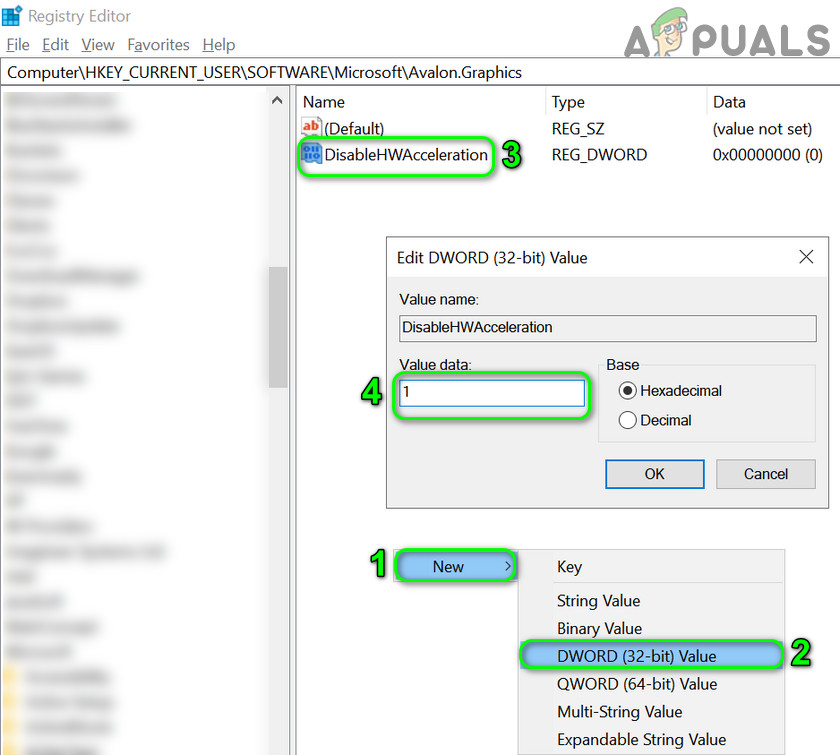
Task: Click the REG_SZ type cell
Action: click(578, 129)
